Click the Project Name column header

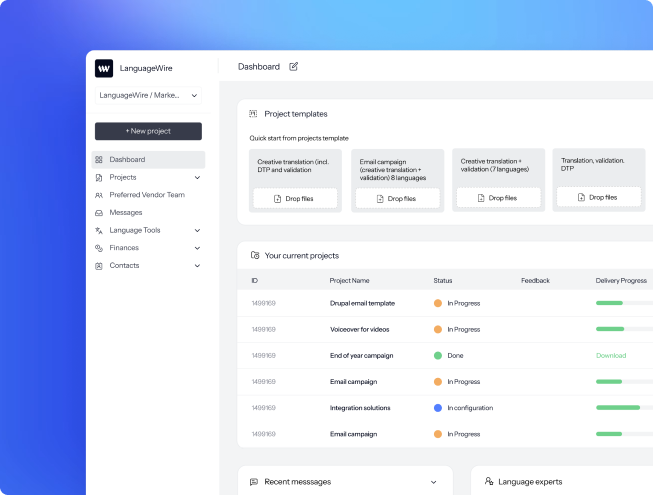(349, 281)
